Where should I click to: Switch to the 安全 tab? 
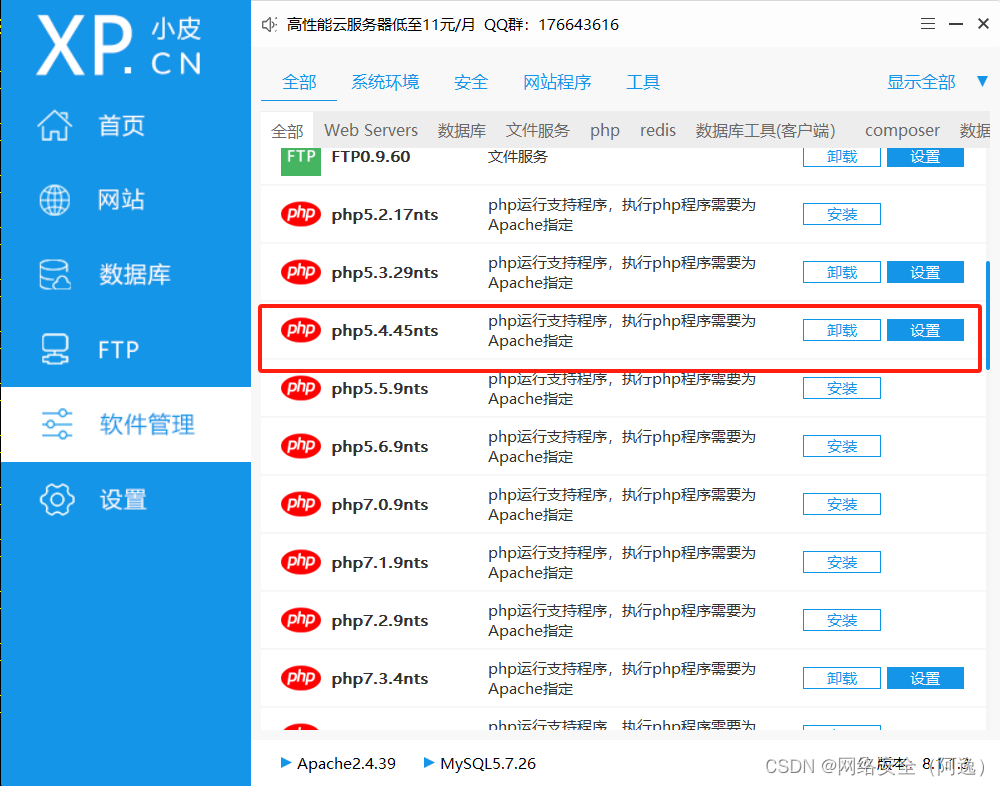coord(471,82)
